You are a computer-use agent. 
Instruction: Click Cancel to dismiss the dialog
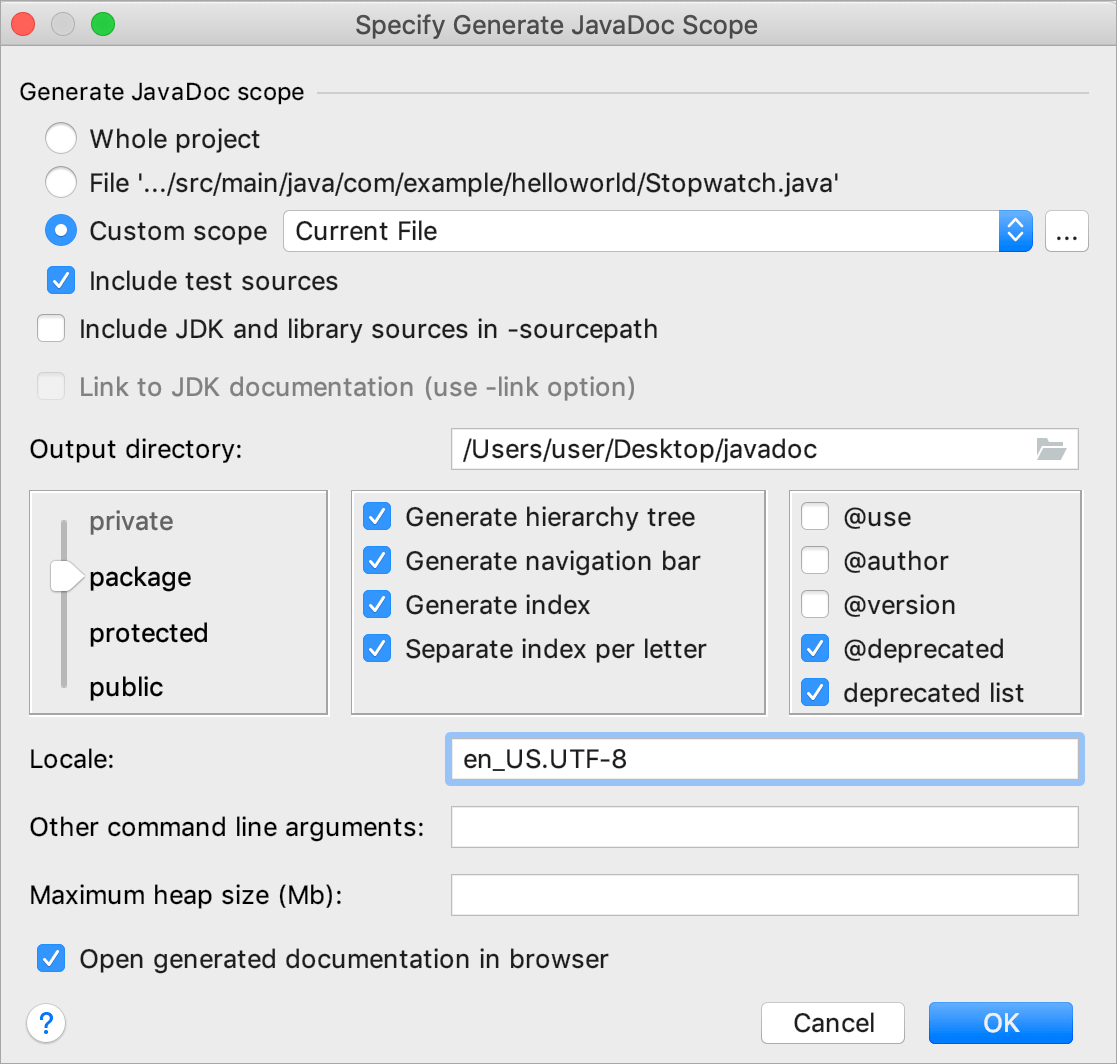point(833,1023)
